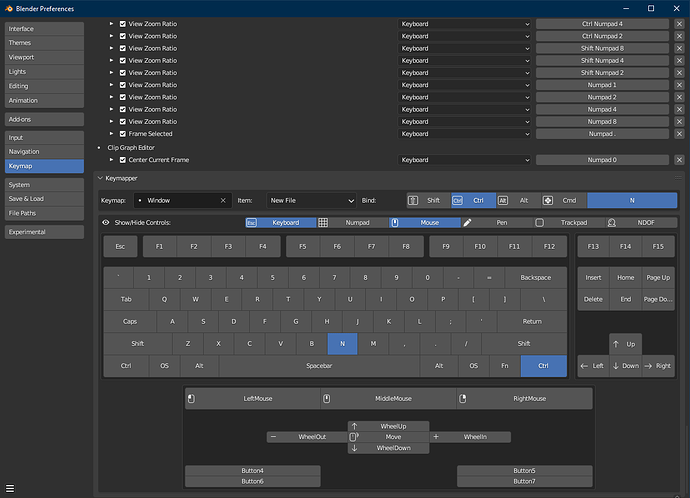The height and width of the screenshot is (498, 690).
Task: Remove the Numpad 0 Center Current Frame entry
Action: pyautogui.click(x=679, y=160)
